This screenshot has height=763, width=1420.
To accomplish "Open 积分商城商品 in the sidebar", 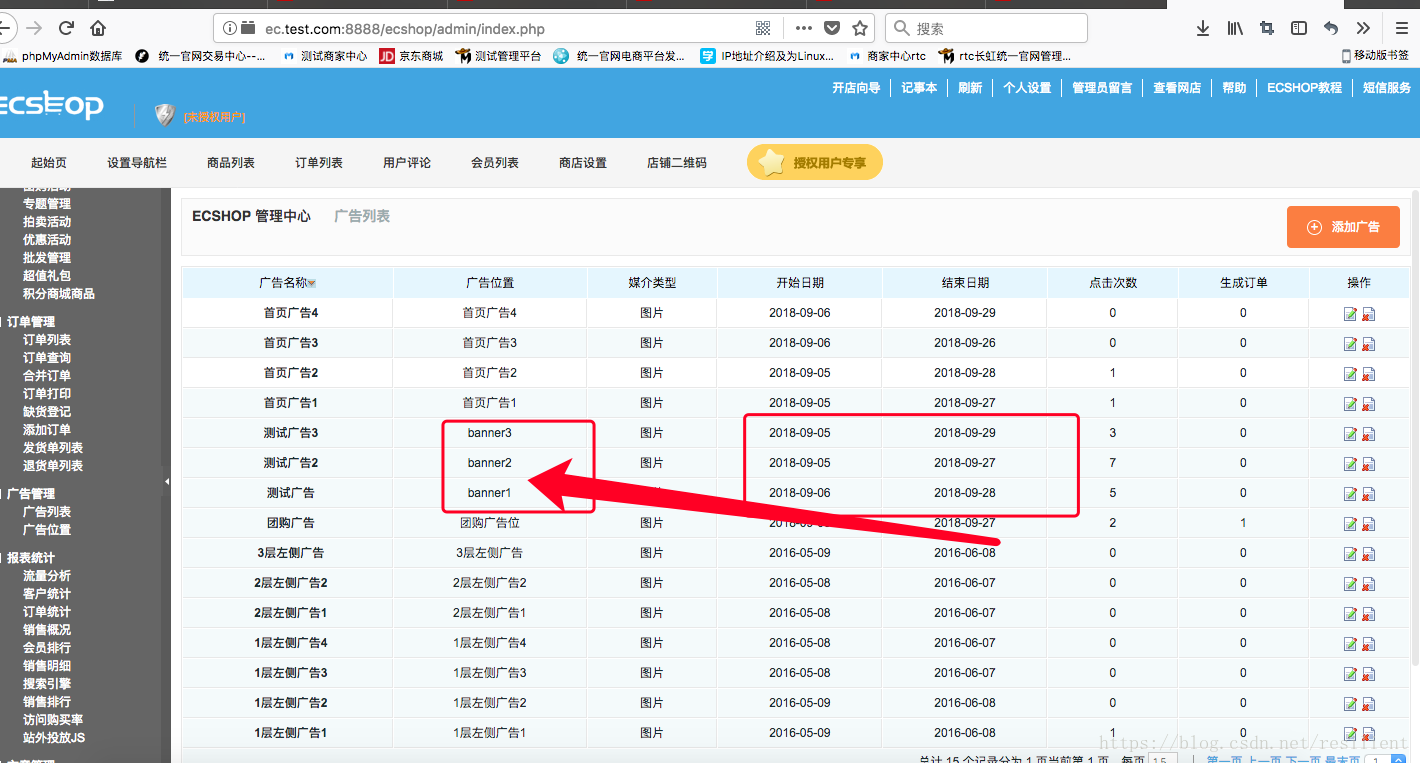I will (x=59, y=294).
